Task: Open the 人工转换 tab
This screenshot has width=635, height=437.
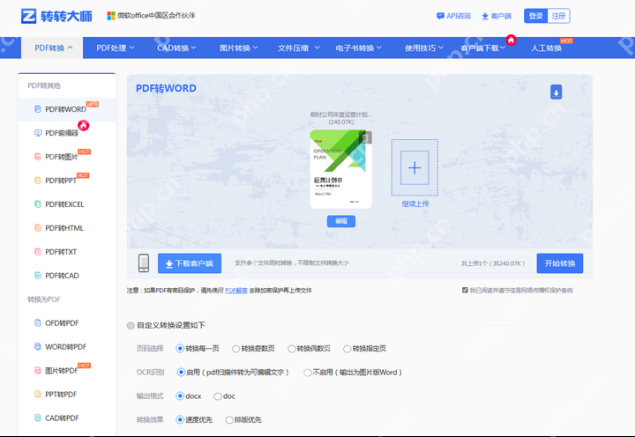Action: coord(546,47)
